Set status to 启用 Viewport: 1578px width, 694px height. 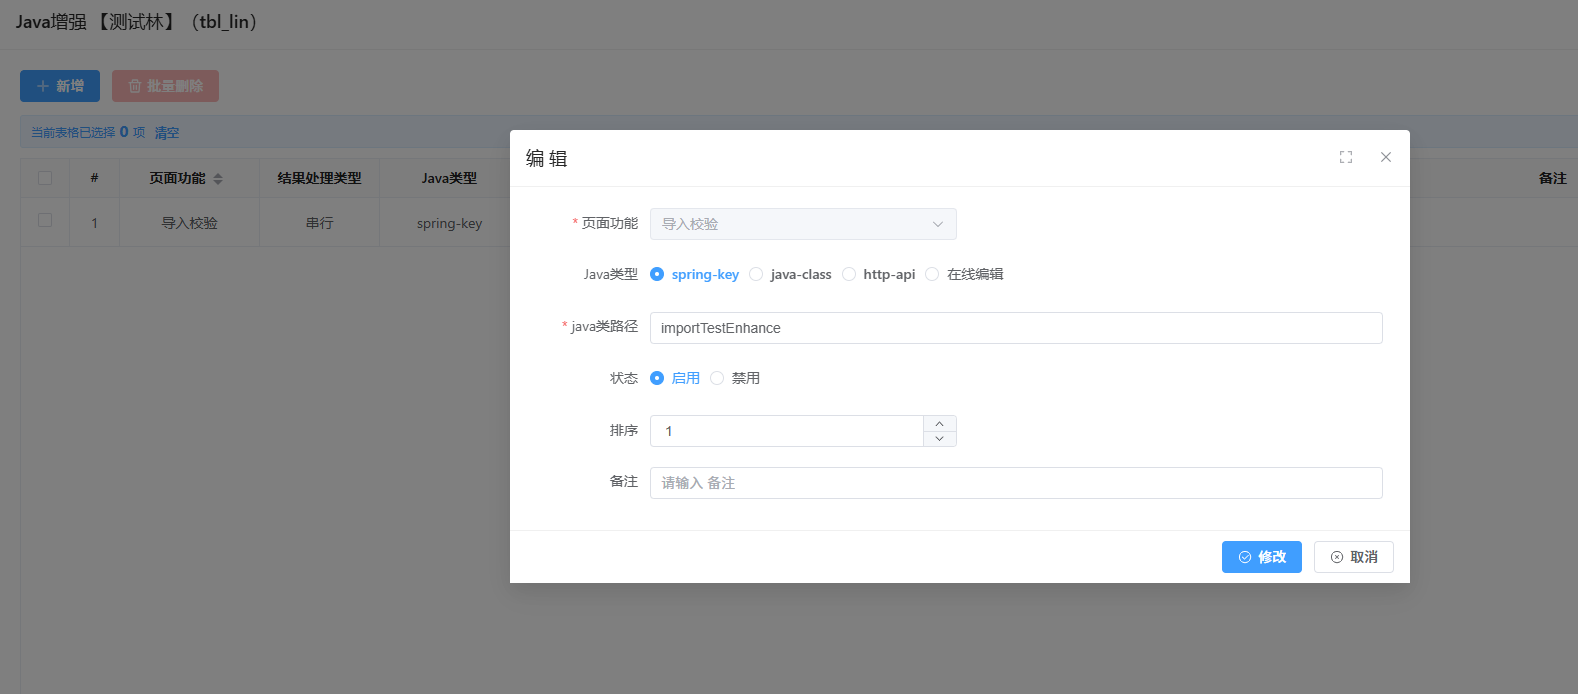coord(657,378)
